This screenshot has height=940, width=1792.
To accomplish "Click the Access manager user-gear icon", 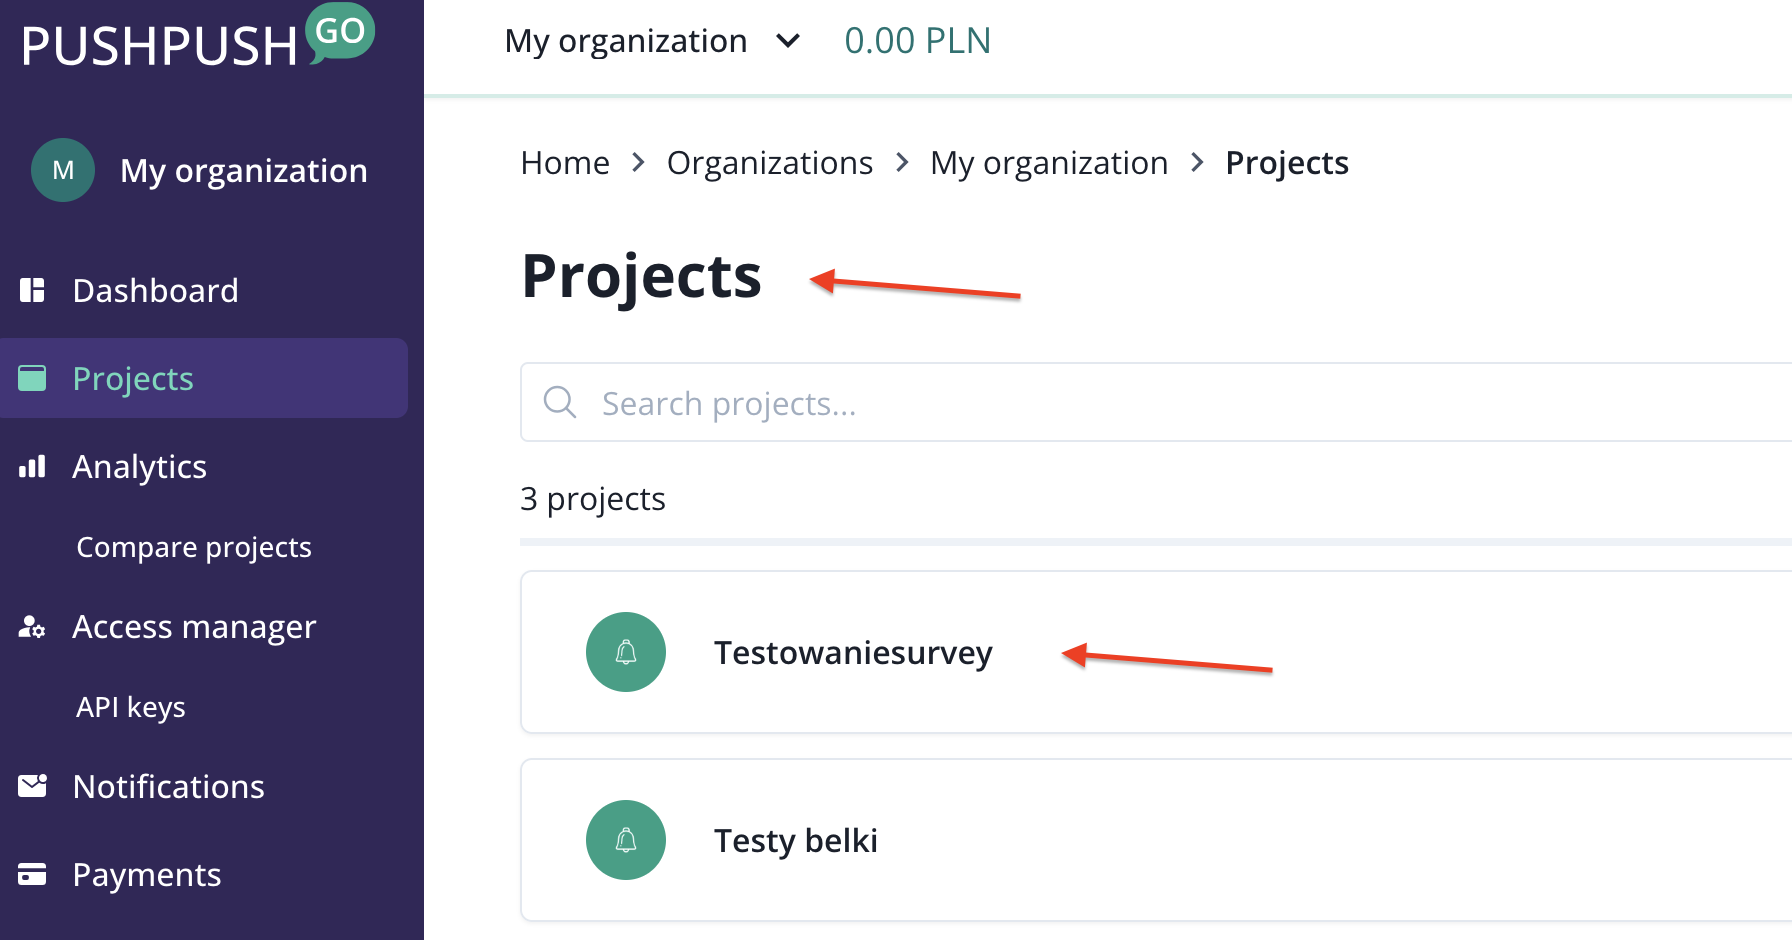I will coord(32,627).
